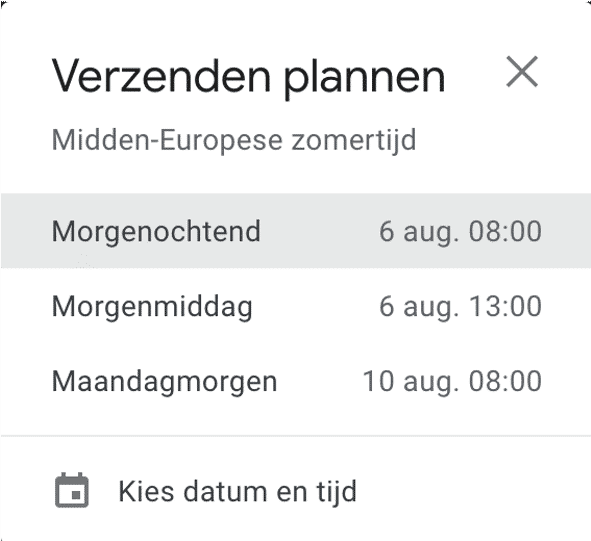Select the Morgenochtend option
591x541 pixels.
[x=296, y=231]
